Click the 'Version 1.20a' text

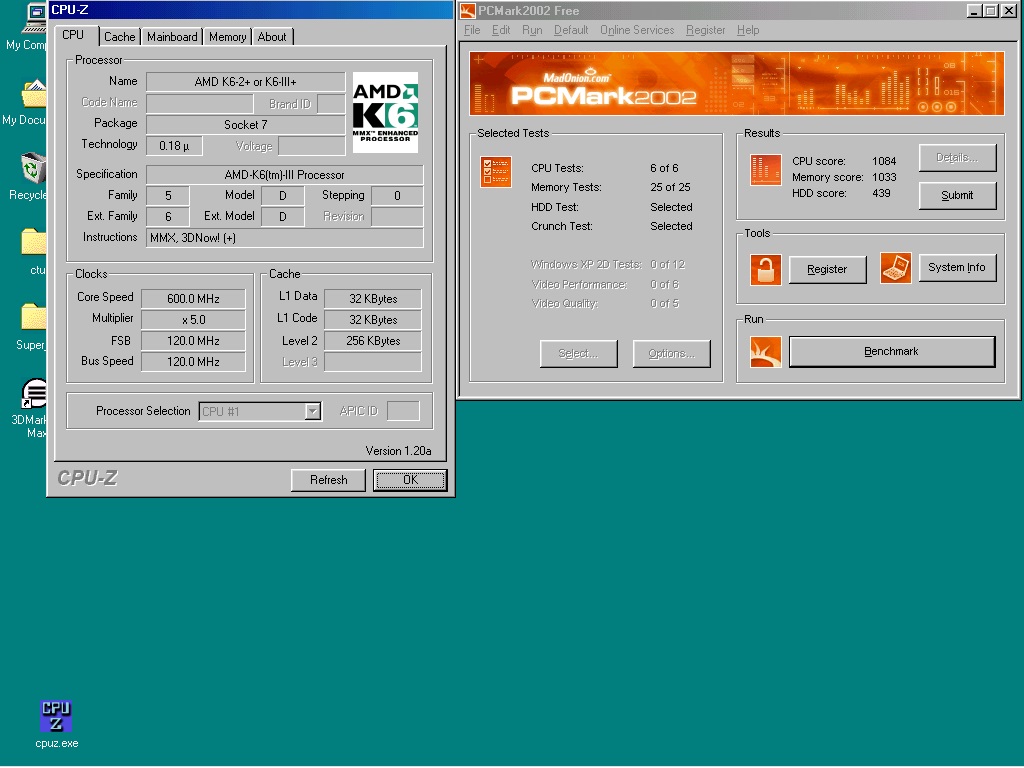(398, 451)
